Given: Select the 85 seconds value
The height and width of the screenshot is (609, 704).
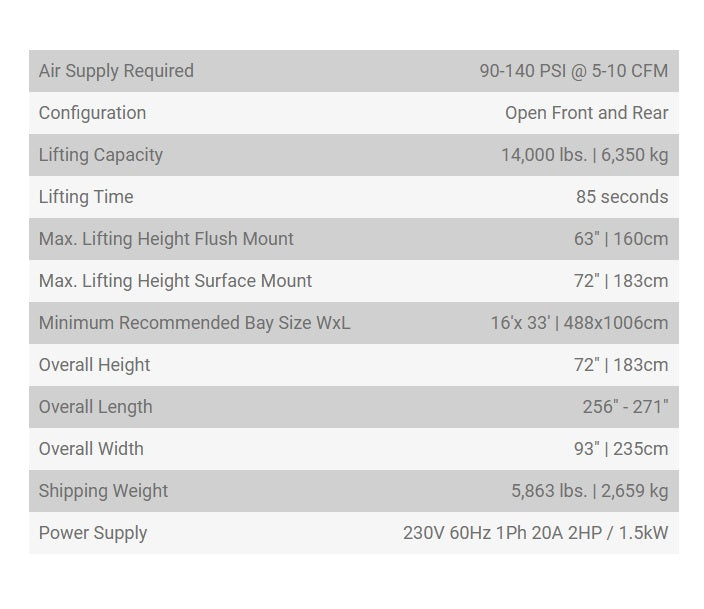Looking at the screenshot, I should tap(621, 197).
